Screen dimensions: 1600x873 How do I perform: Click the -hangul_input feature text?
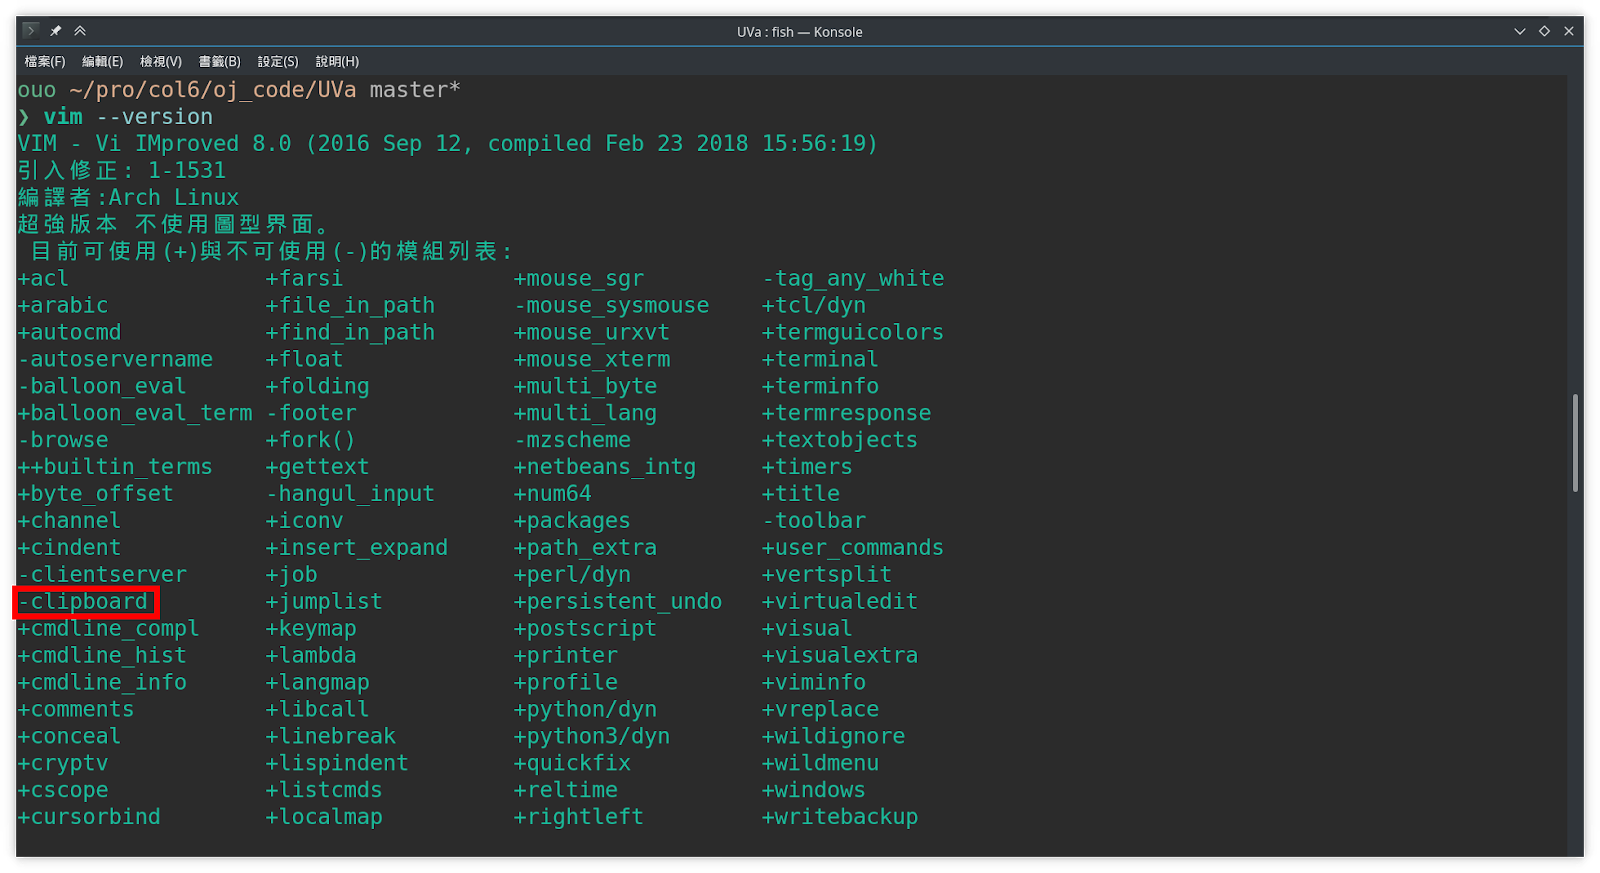click(x=350, y=495)
